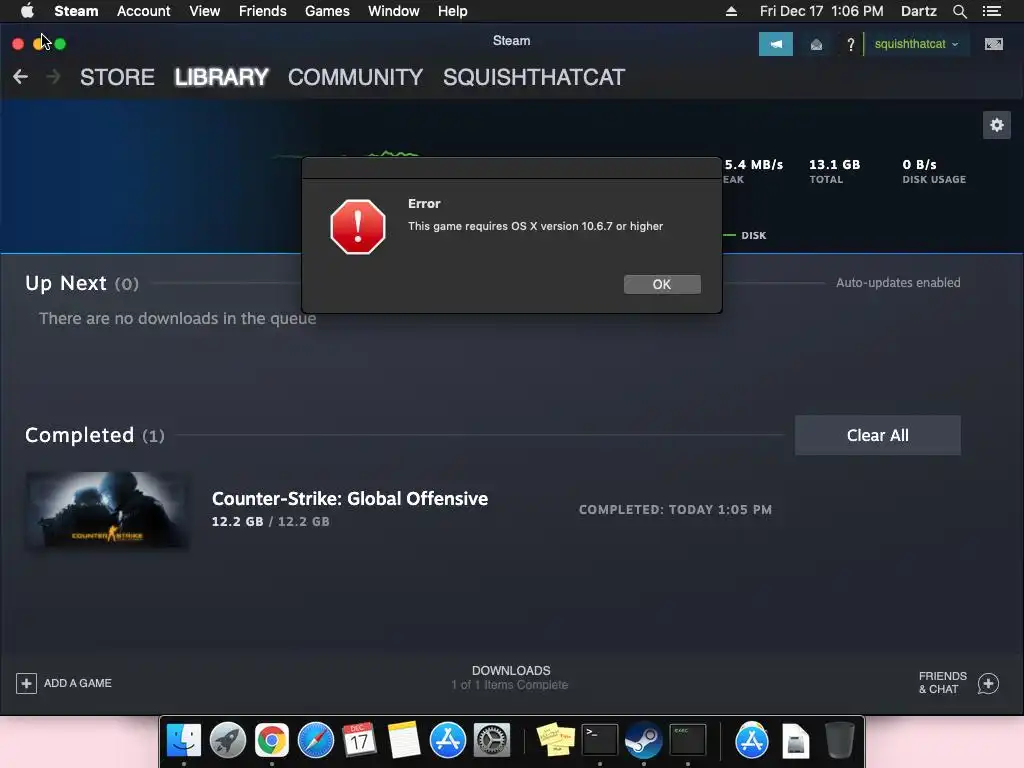Open the inbox envelope icon
Screen dimensions: 1024x768
click(x=816, y=44)
